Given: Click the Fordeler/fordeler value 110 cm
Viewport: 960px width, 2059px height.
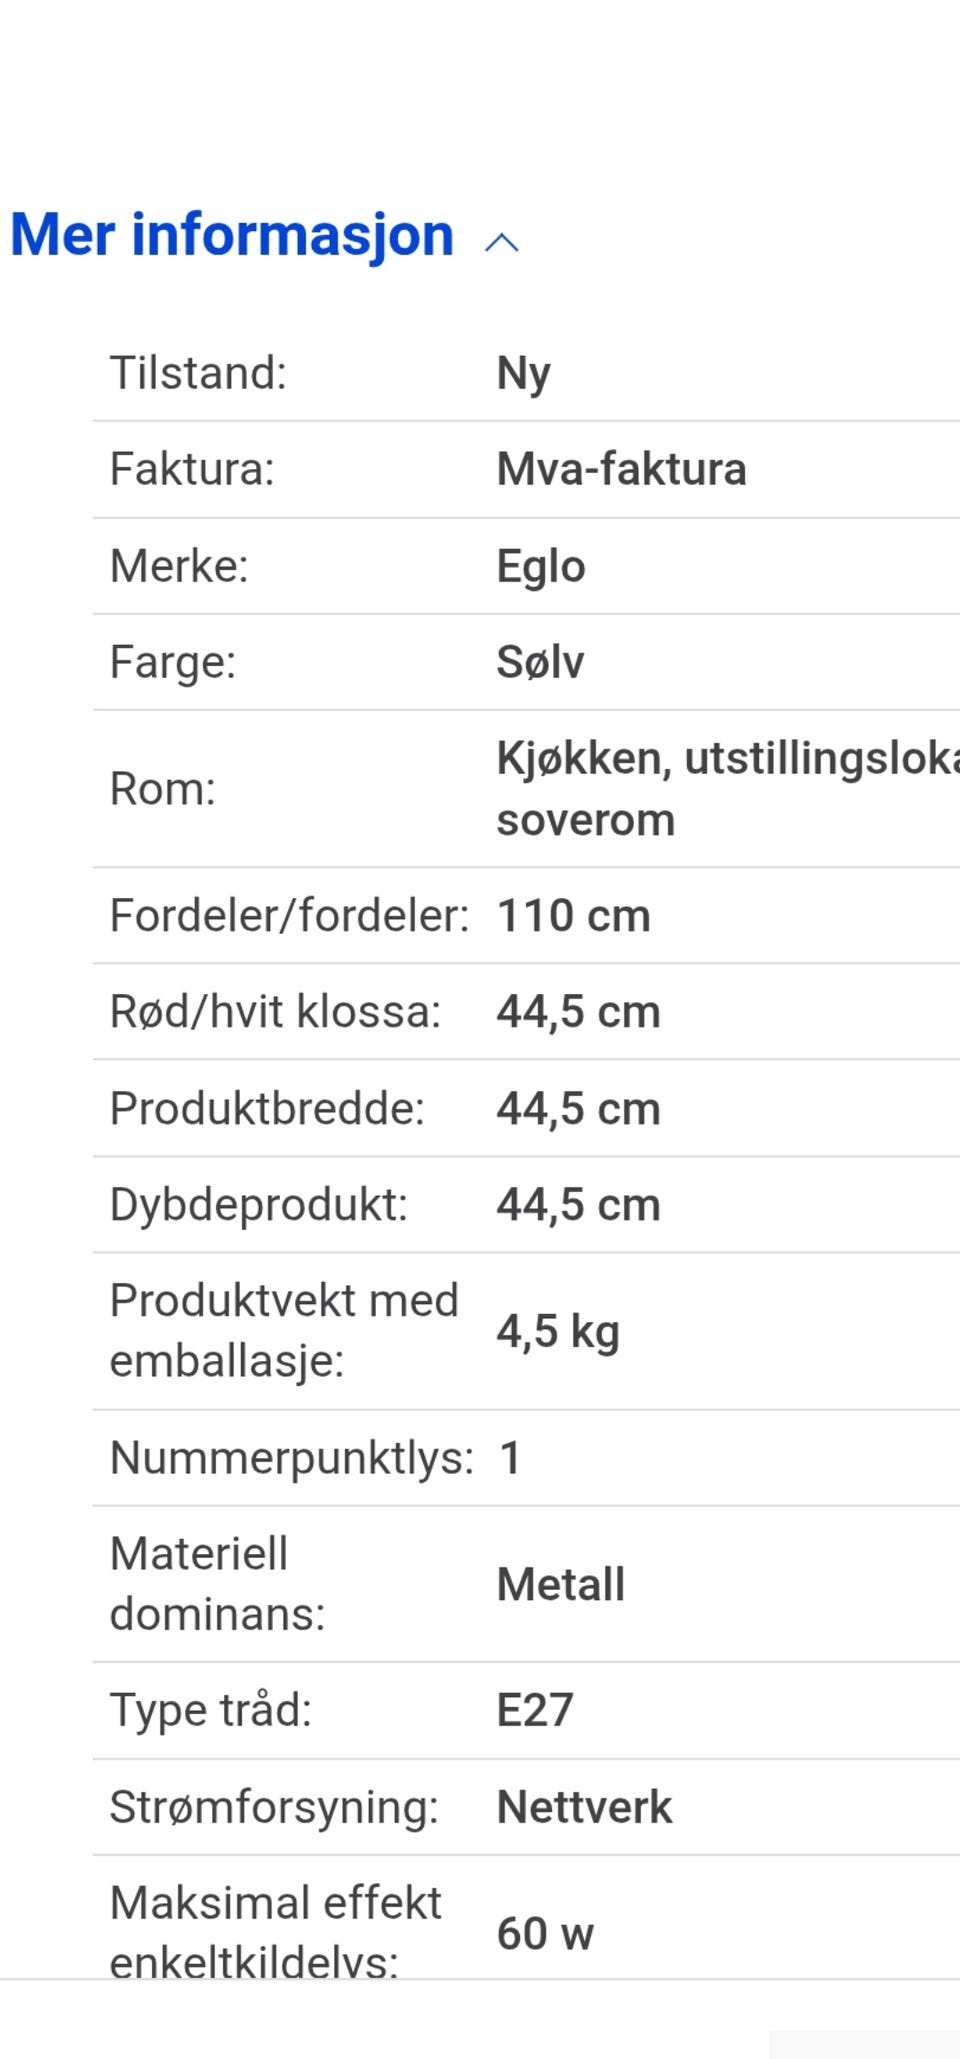Looking at the screenshot, I should (574, 916).
